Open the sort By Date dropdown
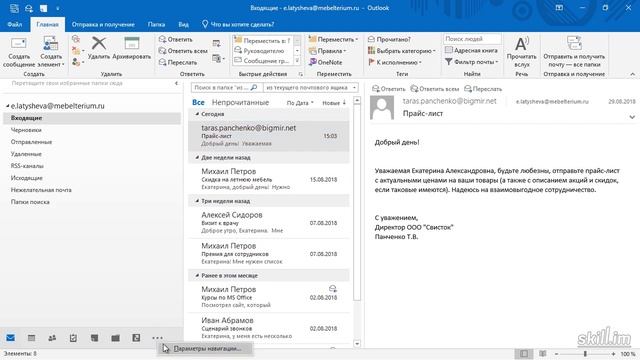 click(300, 103)
